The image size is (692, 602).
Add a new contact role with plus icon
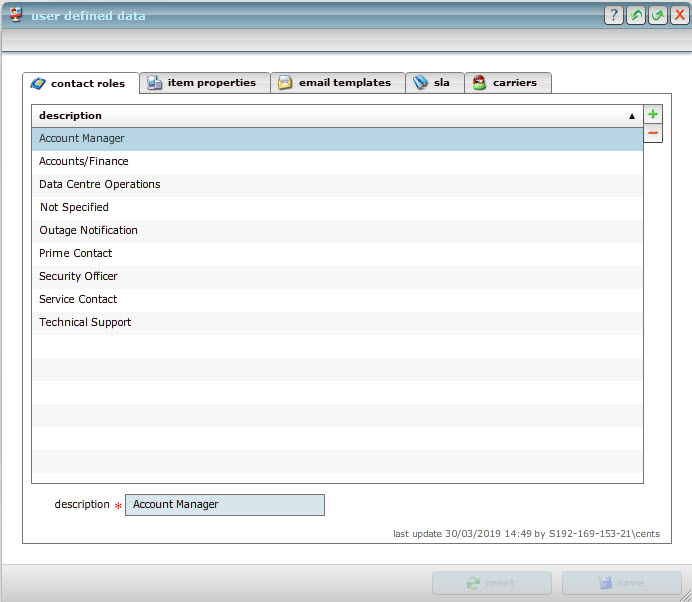[653, 115]
